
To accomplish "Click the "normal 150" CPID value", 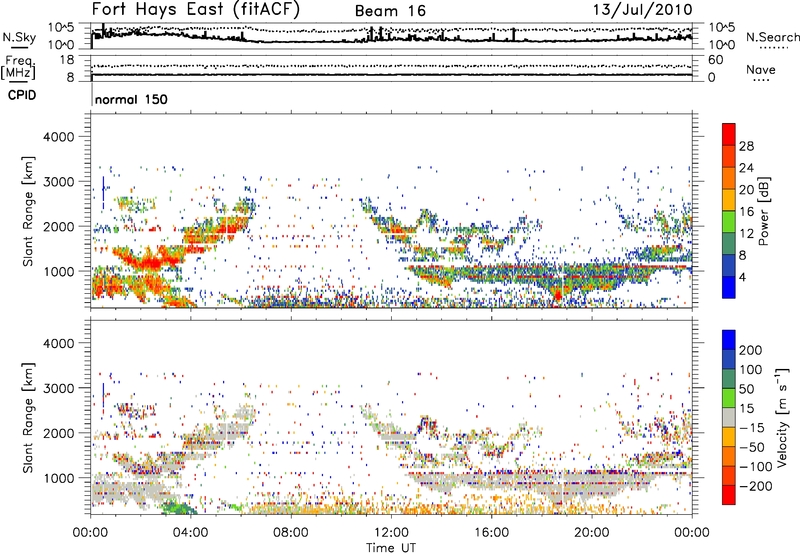I will (x=131, y=99).
